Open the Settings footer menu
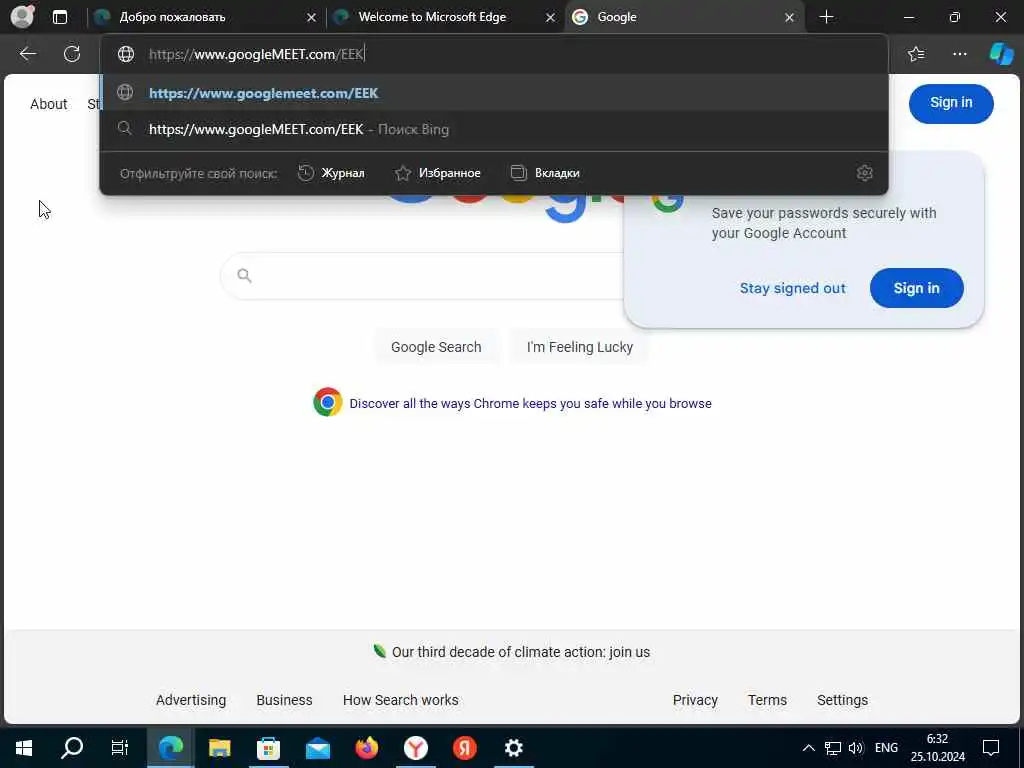1024x768 pixels. pos(842,700)
